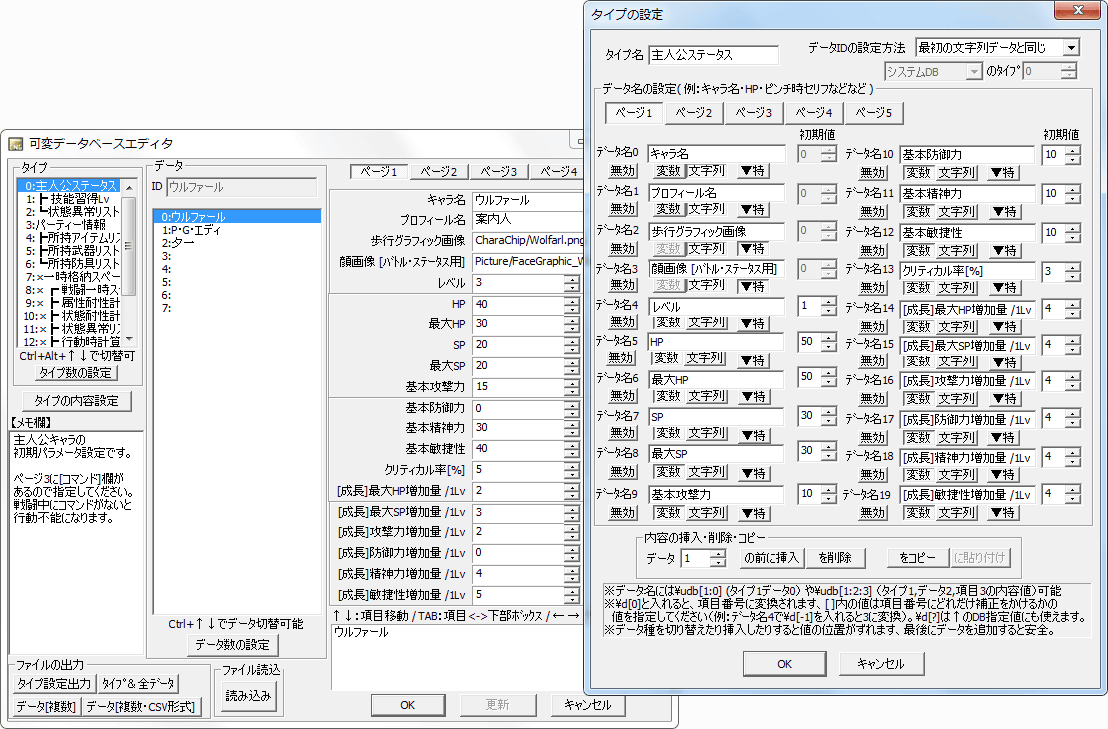1108x729 pixels.
Task: Switch to ページ2 tab in database editor
Action: coord(438,171)
